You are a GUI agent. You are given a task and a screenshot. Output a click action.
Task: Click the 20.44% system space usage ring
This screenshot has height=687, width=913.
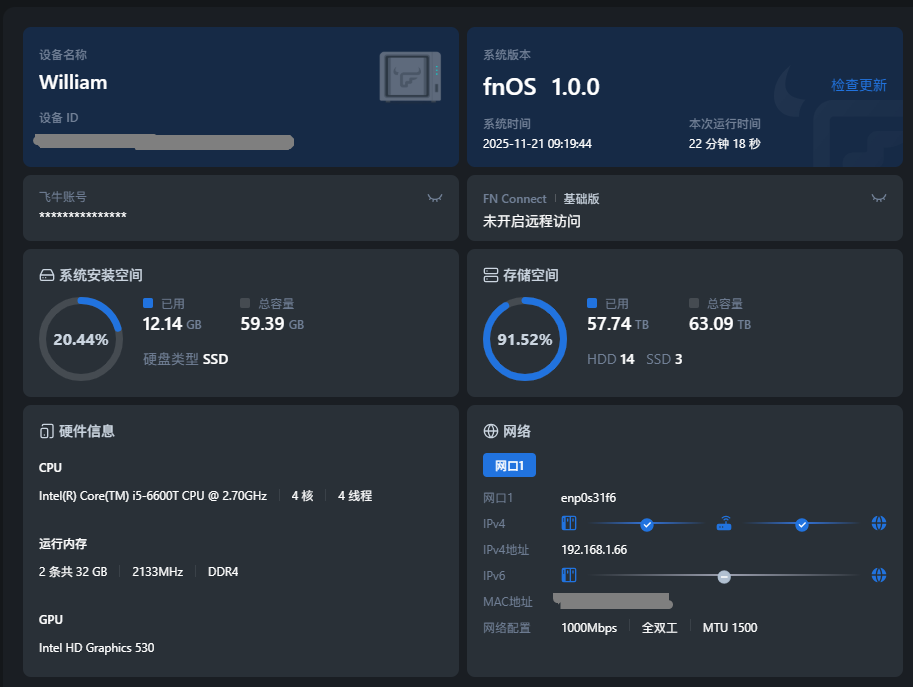(80, 339)
